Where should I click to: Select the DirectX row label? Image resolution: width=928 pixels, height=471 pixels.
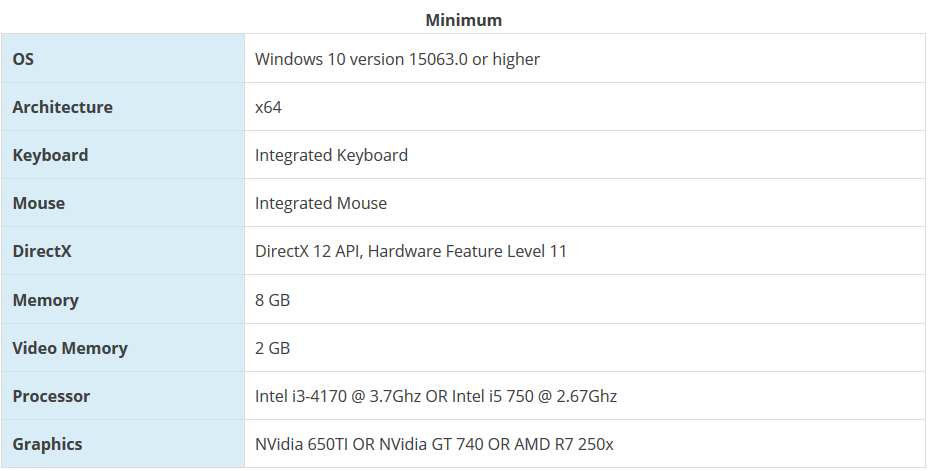pyautogui.click(x=42, y=251)
